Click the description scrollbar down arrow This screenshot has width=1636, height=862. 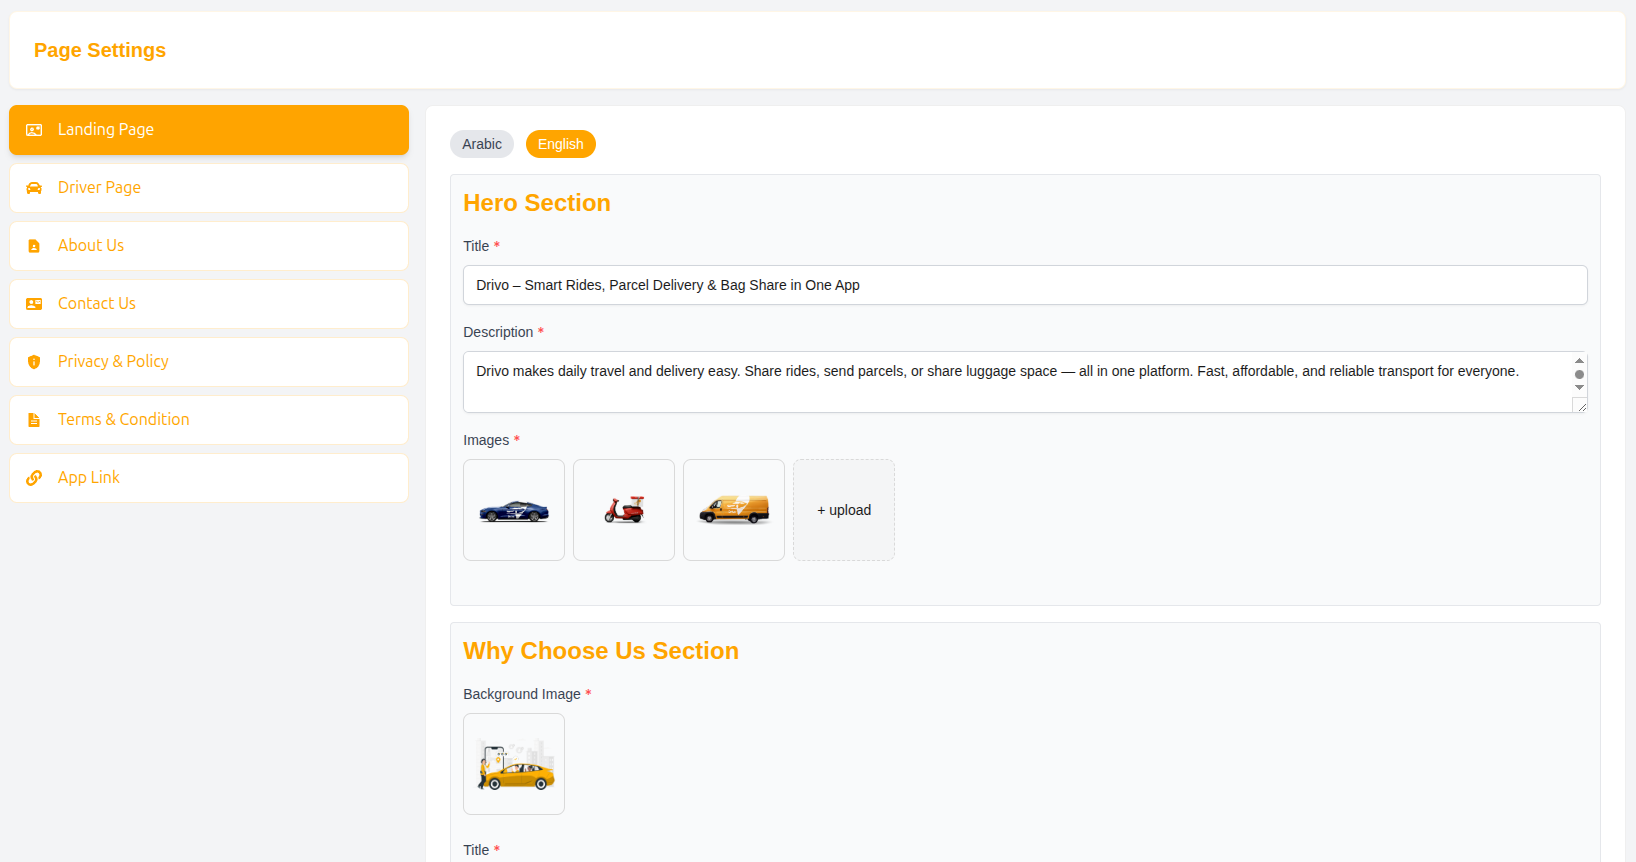1579,388
